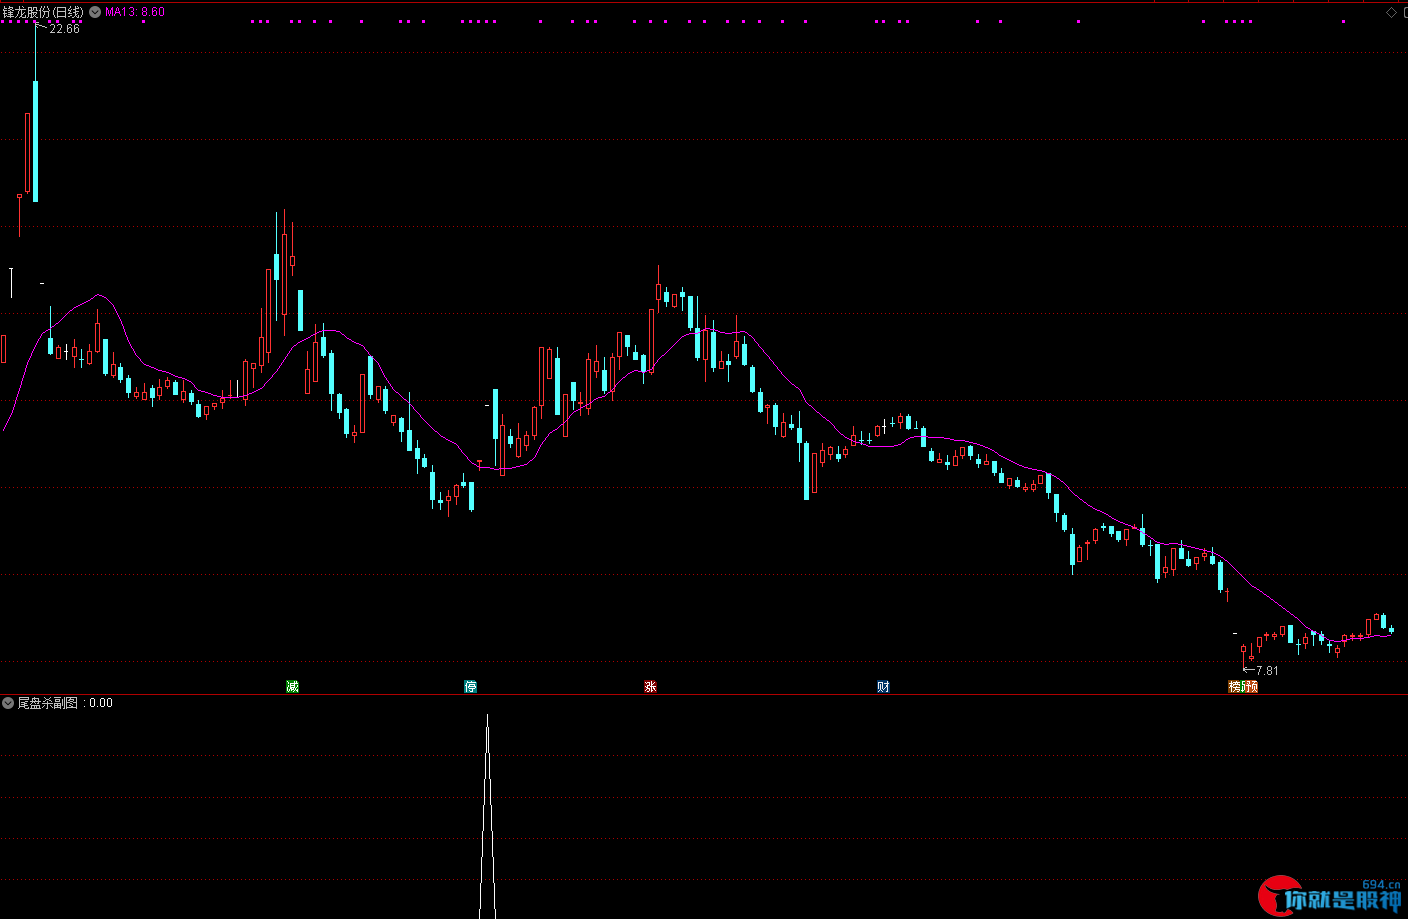The width and height of the screenshot is (1408, 919).
Task: Open the dropdown beside 锋龙股份(日线) title
Action: (95, 12)
